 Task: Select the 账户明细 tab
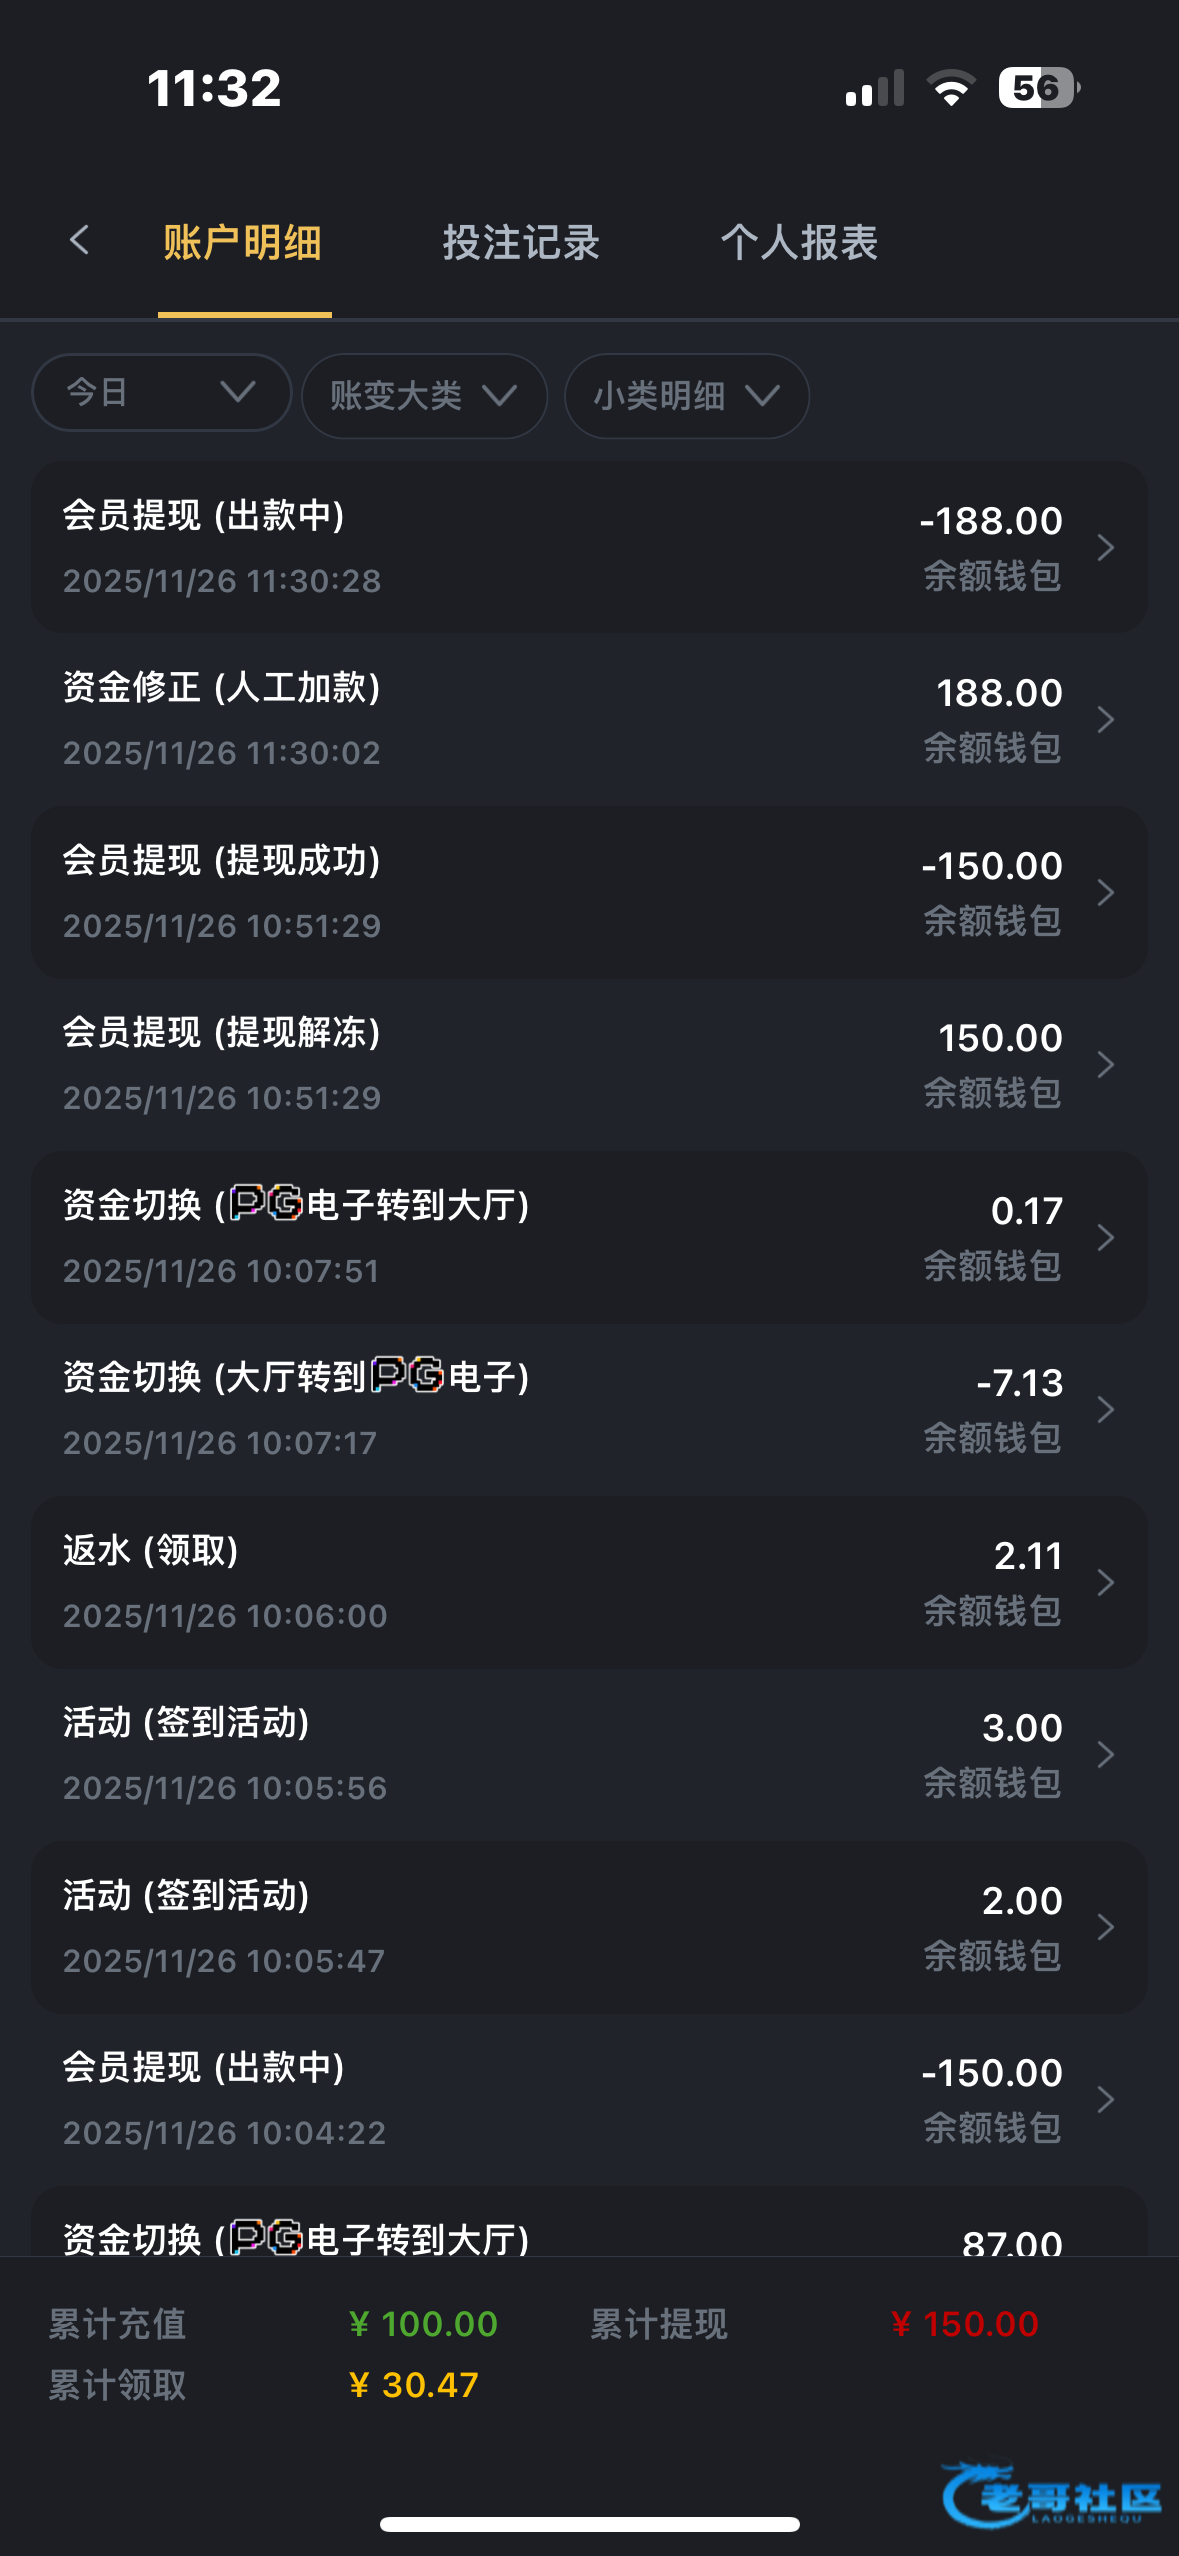(243, 243)
